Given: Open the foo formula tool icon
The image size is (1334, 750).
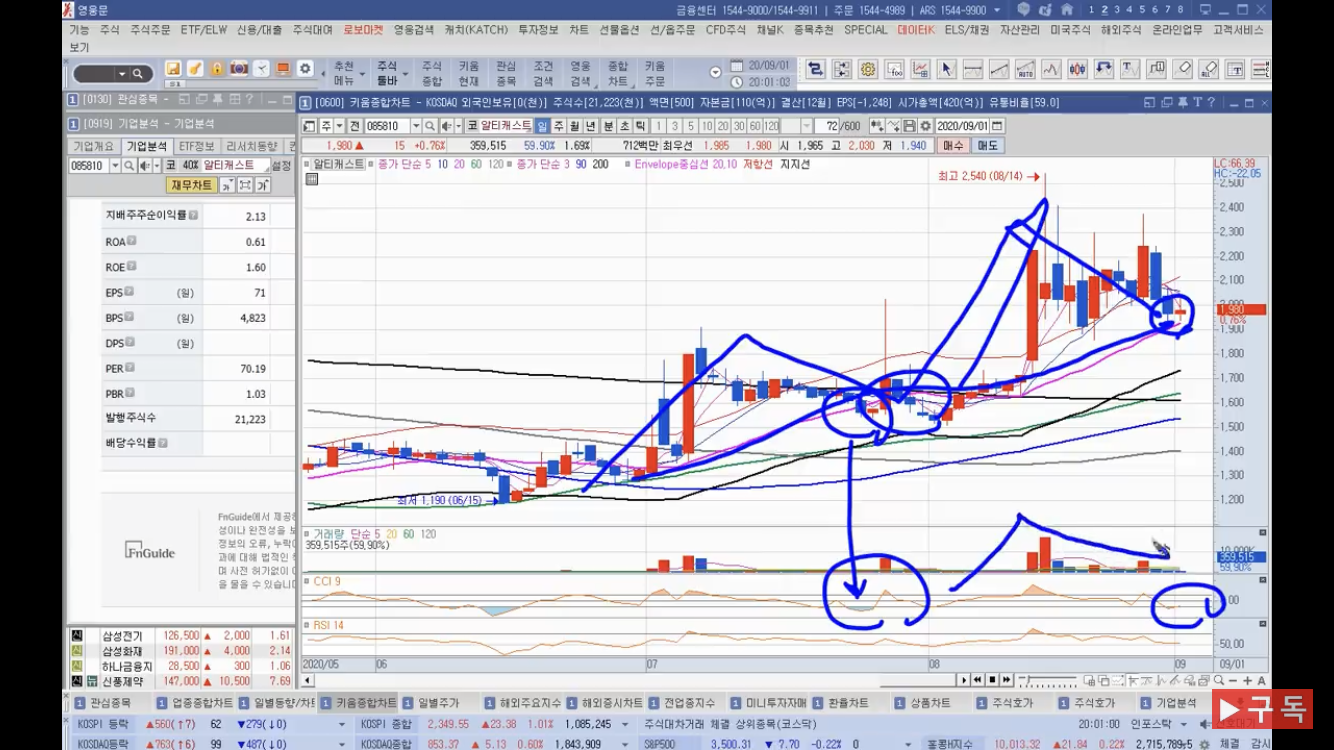Looking at the screenshot, I should coord(894,69).
